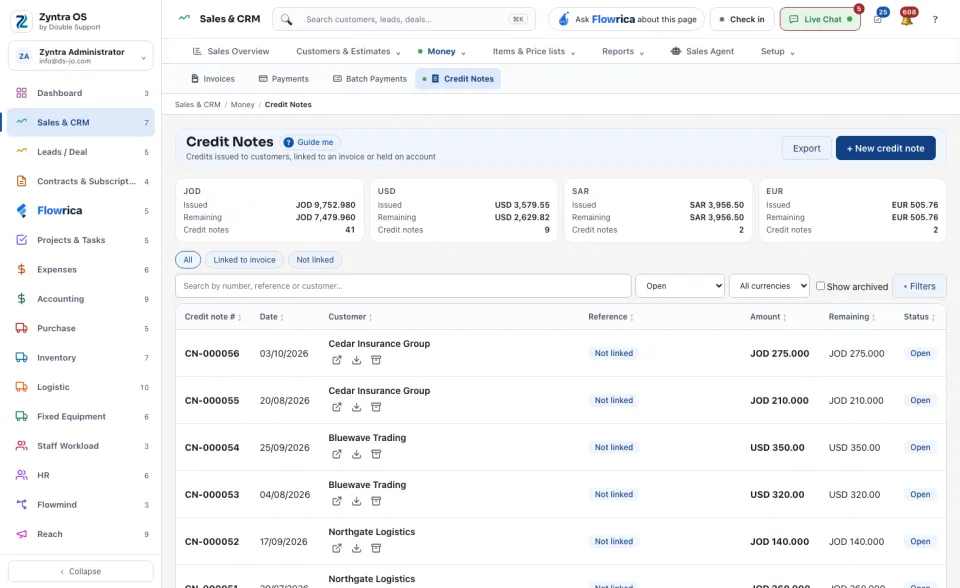Switch to the Payments tab
This screenshot has width=960, height=588.
point(283,79)
